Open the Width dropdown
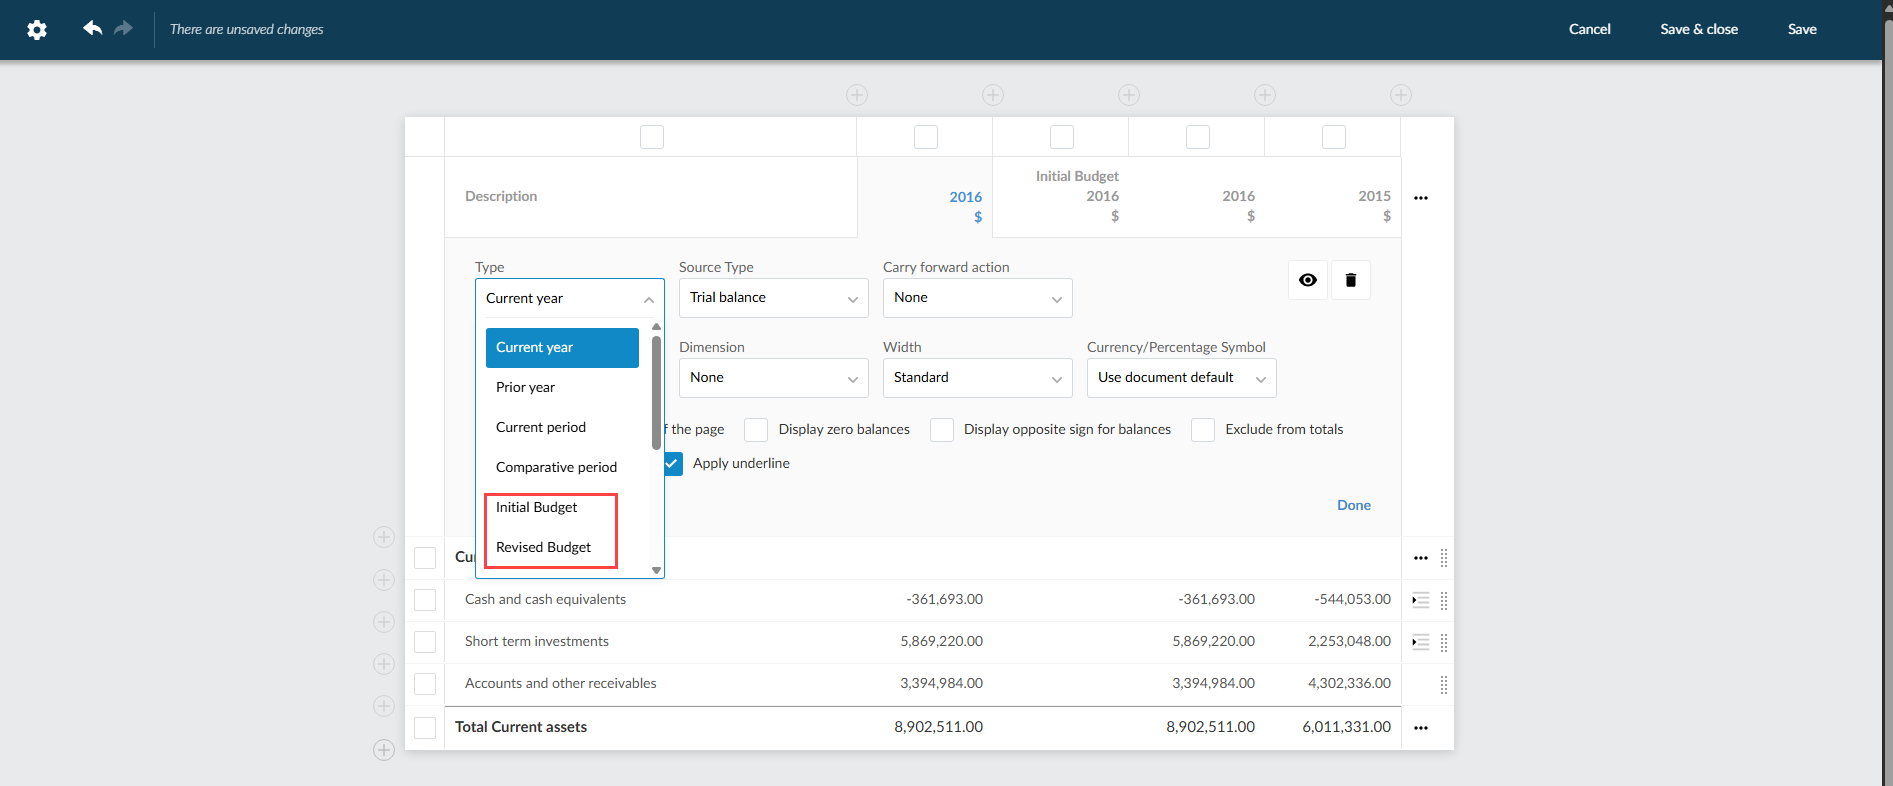Screen dimensions: 1893x786 click(x=978, y=378)
